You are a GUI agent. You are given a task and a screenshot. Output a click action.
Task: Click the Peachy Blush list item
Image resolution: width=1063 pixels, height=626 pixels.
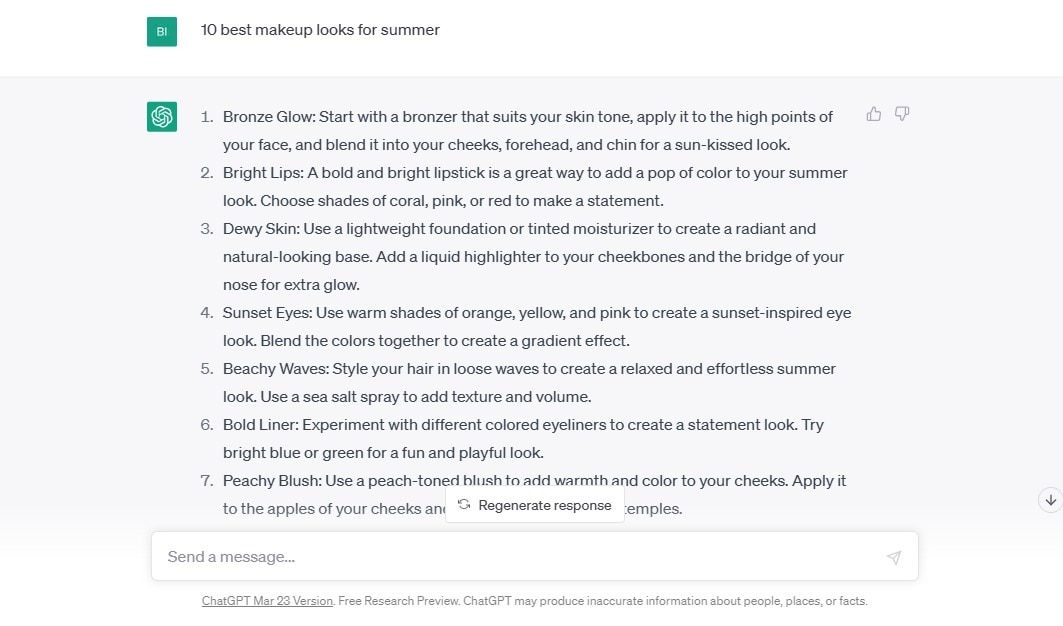534,481
